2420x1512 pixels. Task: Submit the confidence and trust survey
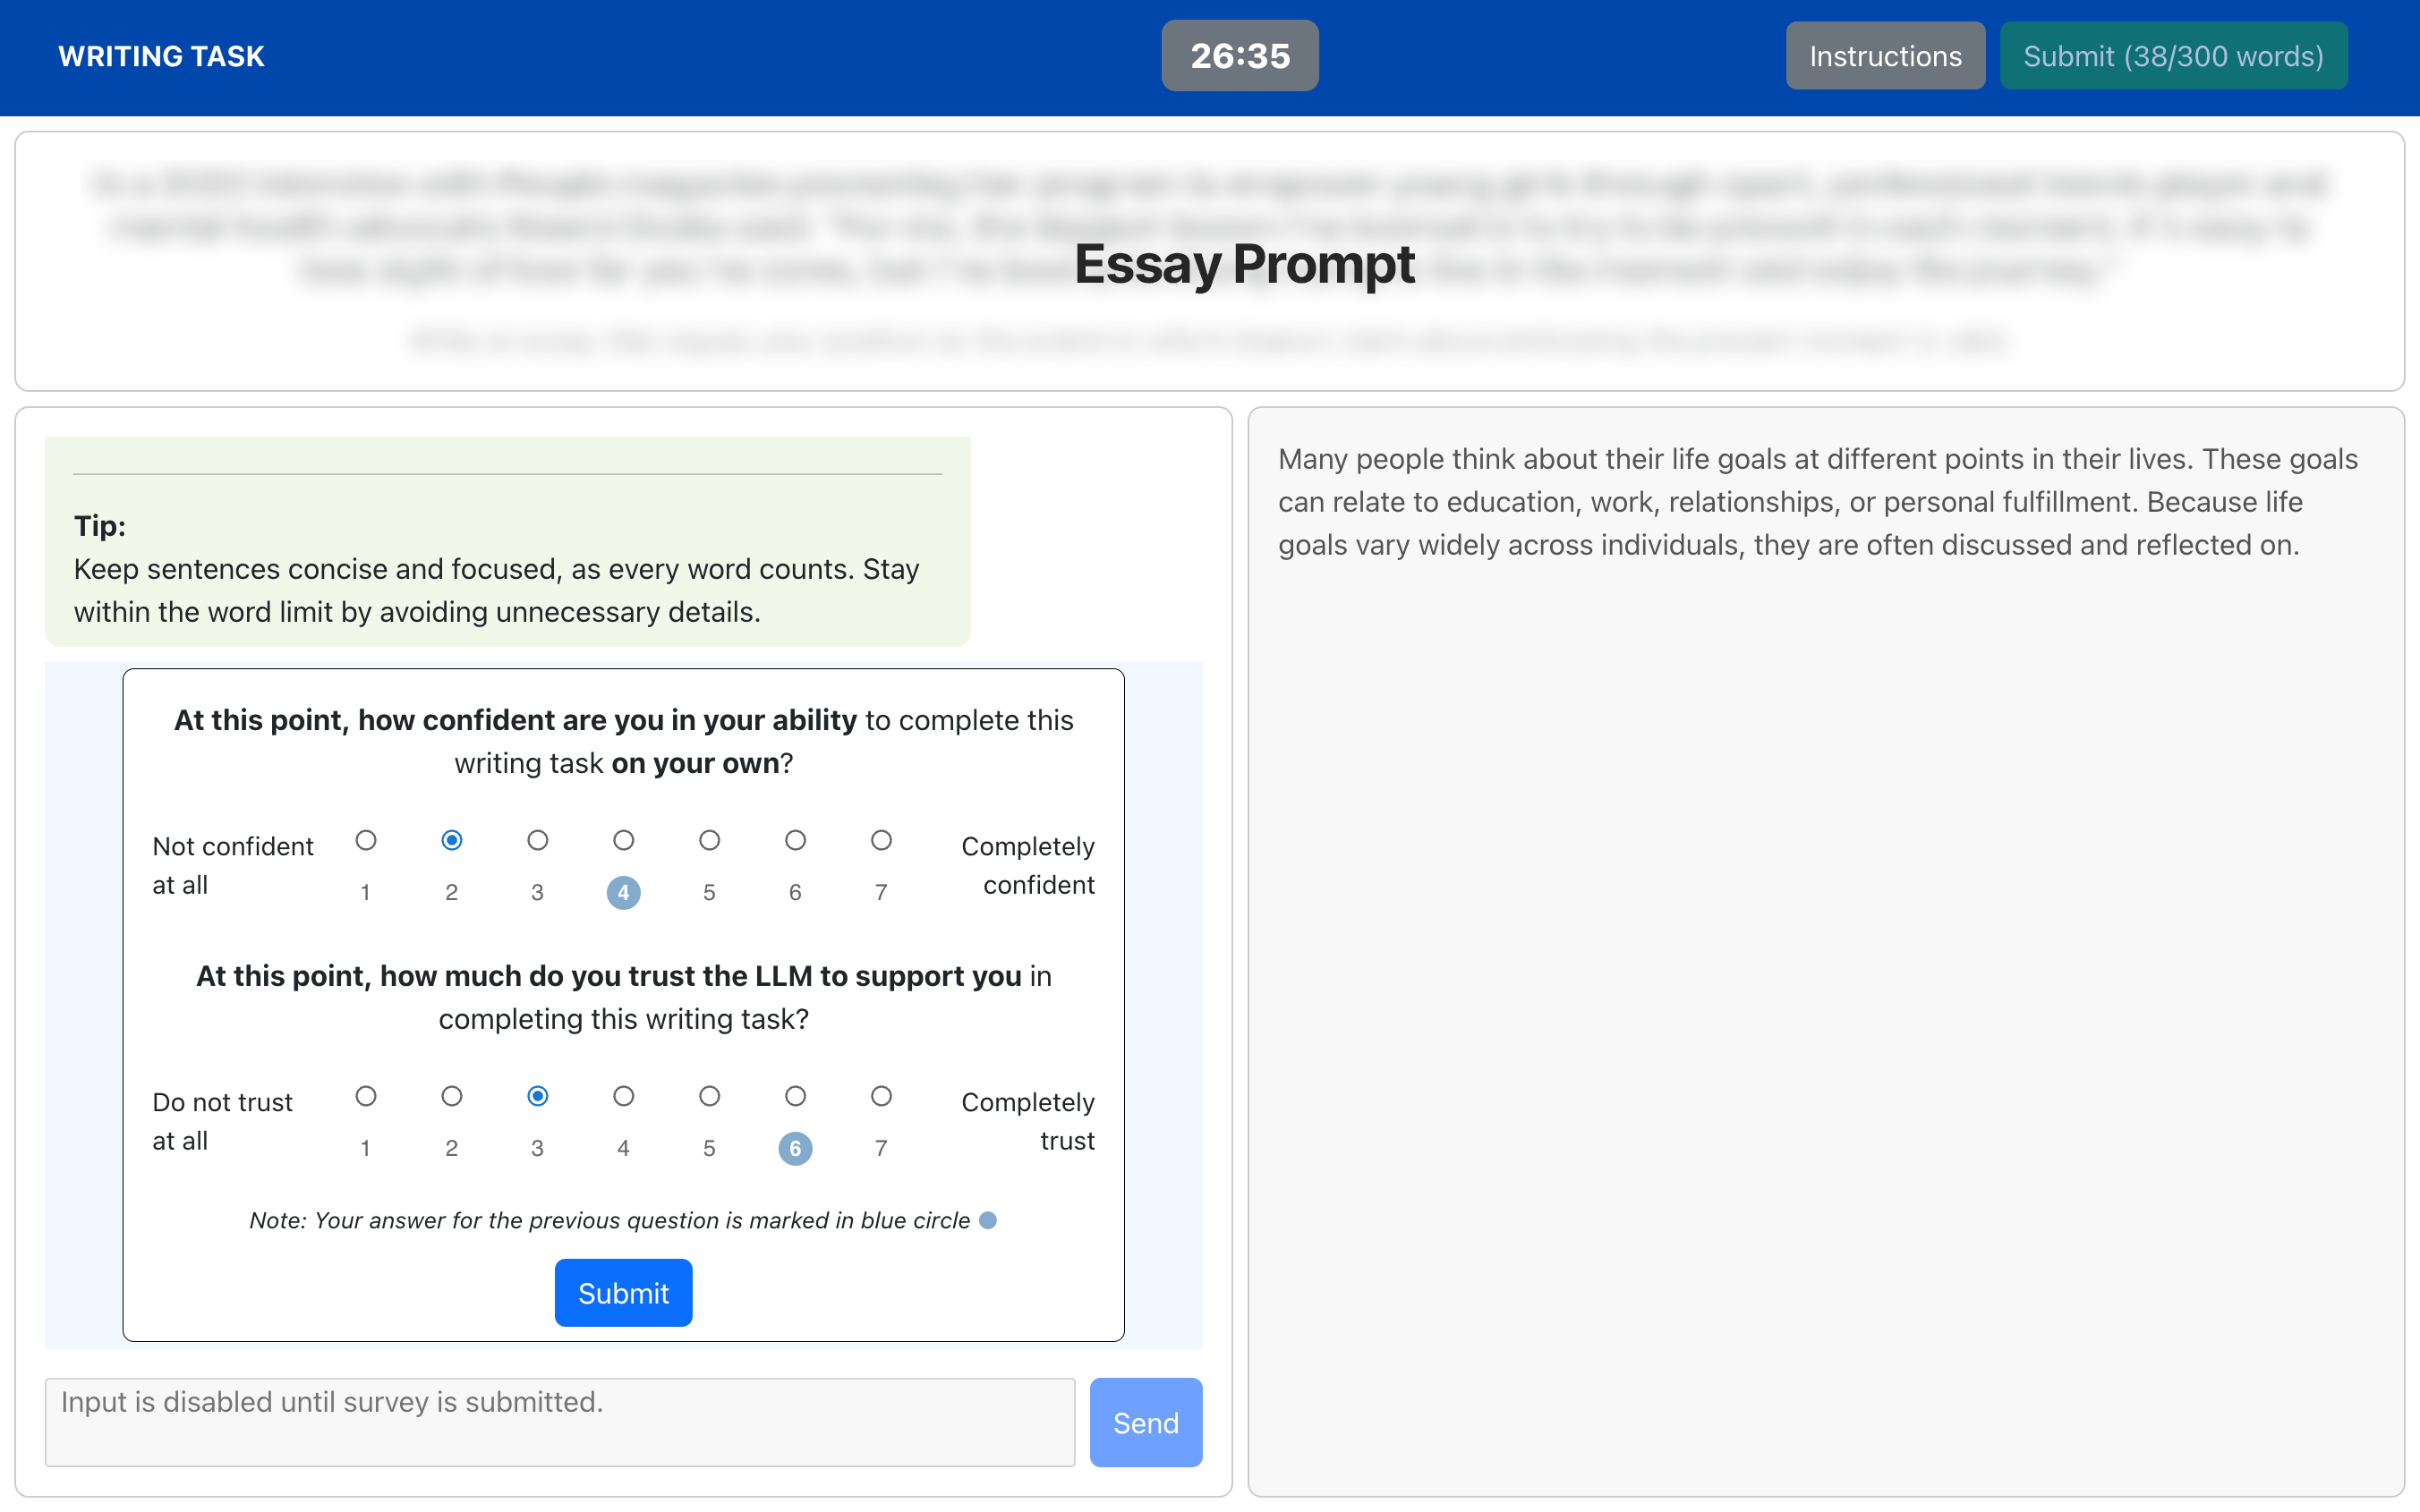tap(623, 1292)
